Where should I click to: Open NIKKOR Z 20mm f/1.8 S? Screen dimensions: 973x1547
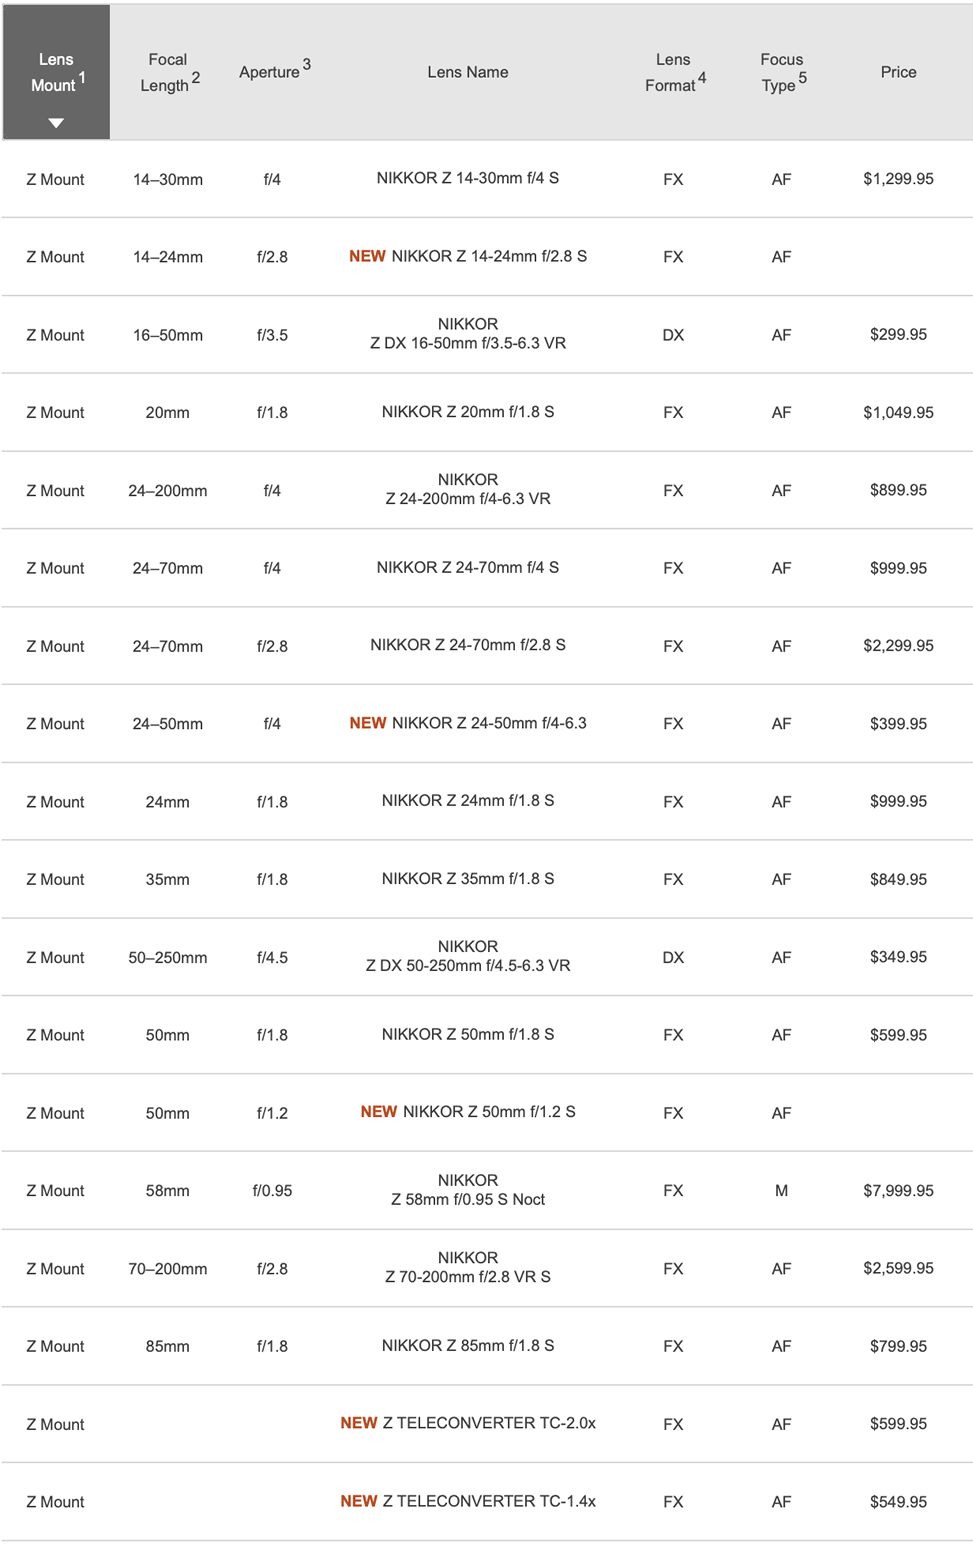(x=467, y=412)
